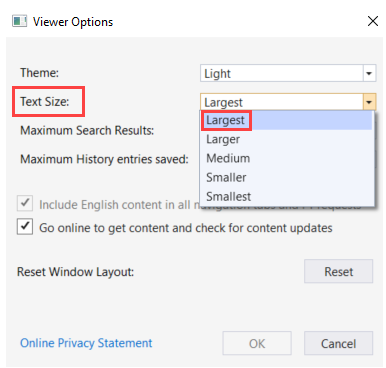
Task: Pick Smaller text size option
Action: 287,177
